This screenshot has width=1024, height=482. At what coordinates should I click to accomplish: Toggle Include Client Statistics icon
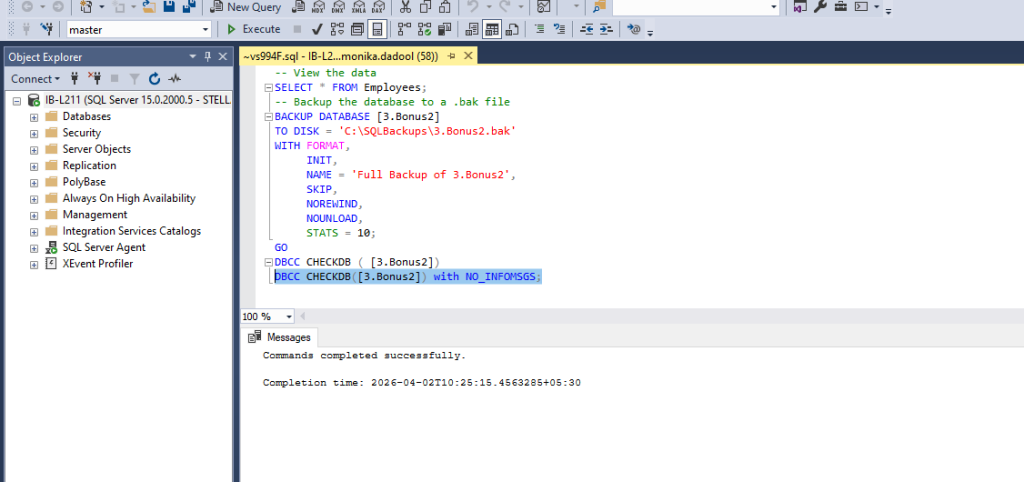point(445,29)
